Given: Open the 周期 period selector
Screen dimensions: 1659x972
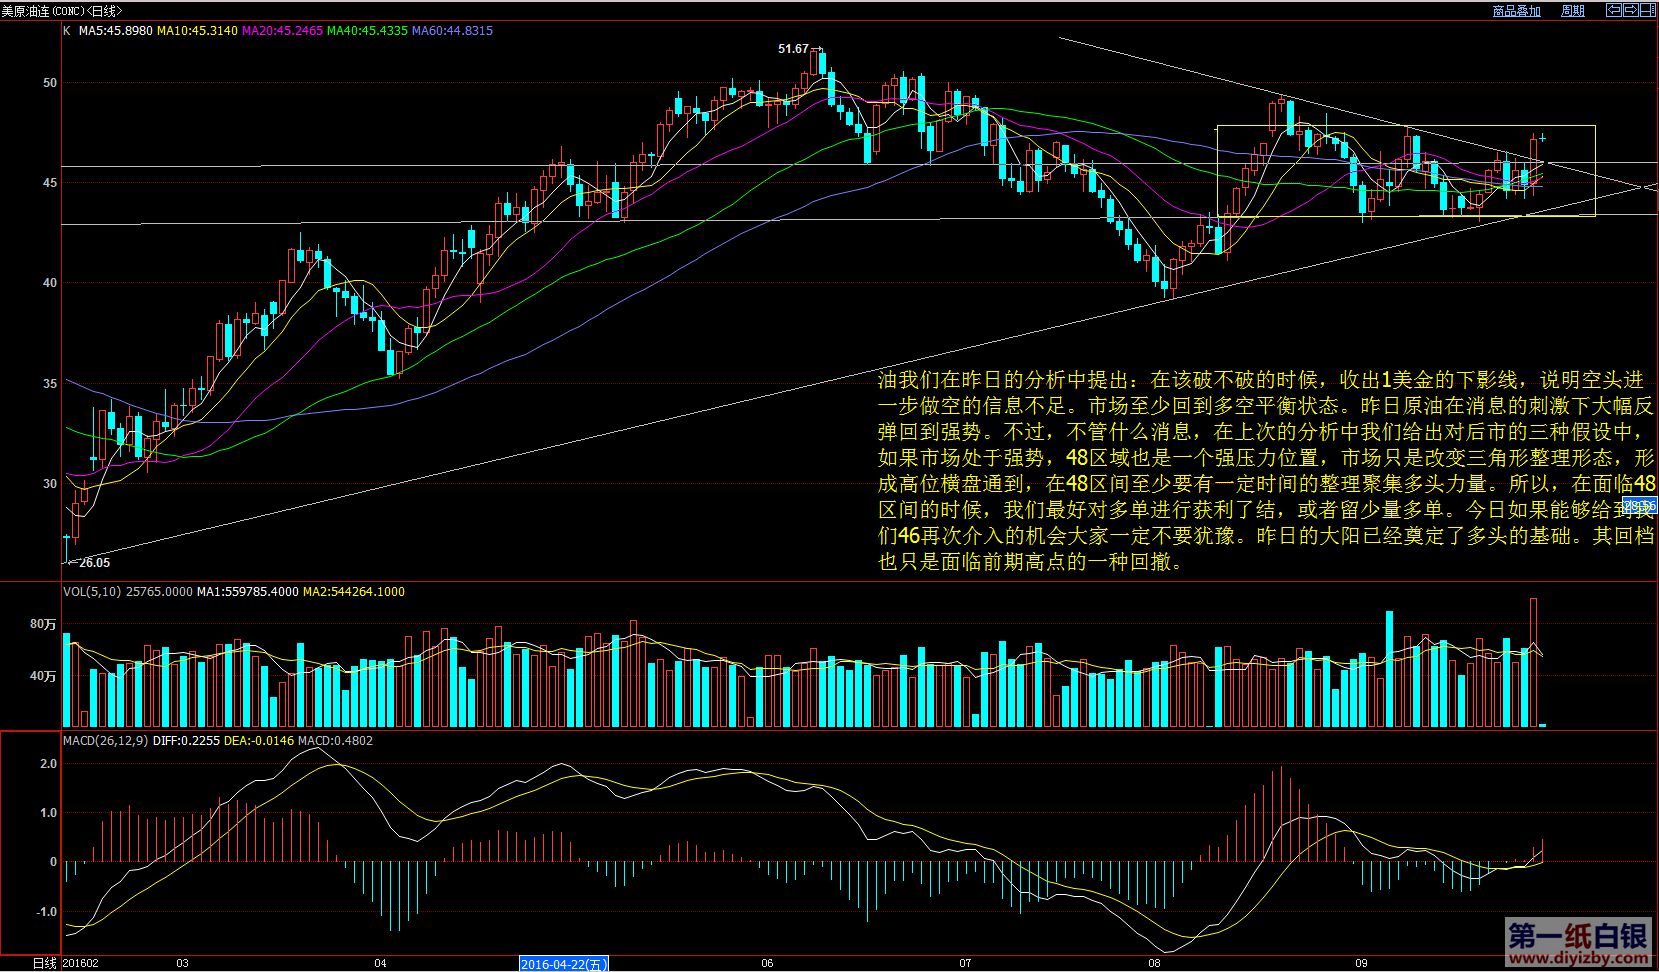Looking at the screenshot, I should tap(1573, 11).
